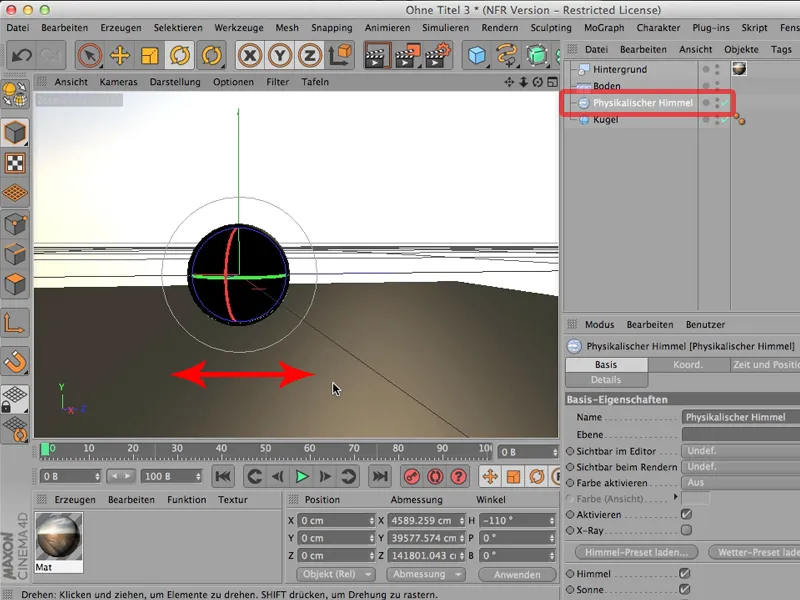Viewport: 800px width, 600px height.
Task: Click the Name input field
Action: click(x=740, y=417)
